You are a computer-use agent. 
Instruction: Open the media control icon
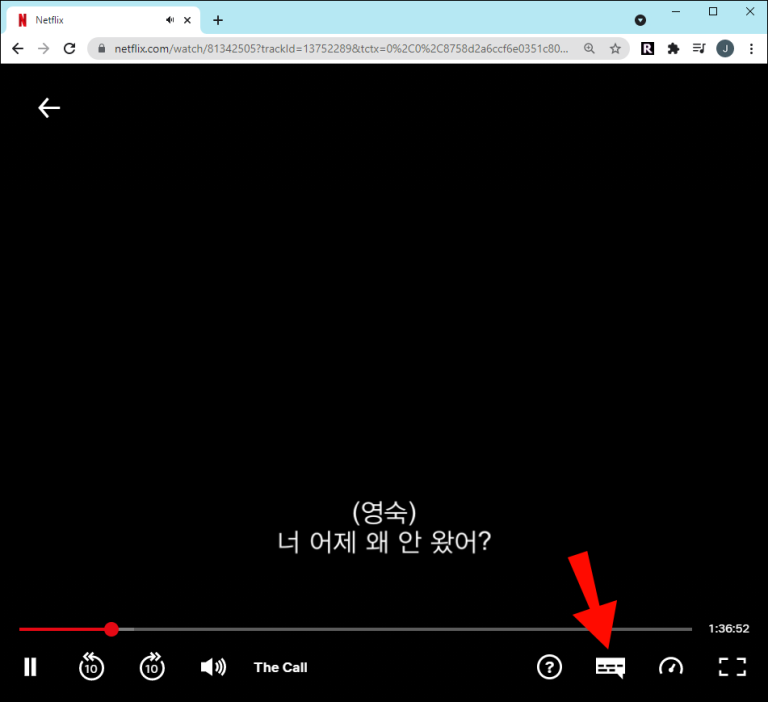coord(699,48)
